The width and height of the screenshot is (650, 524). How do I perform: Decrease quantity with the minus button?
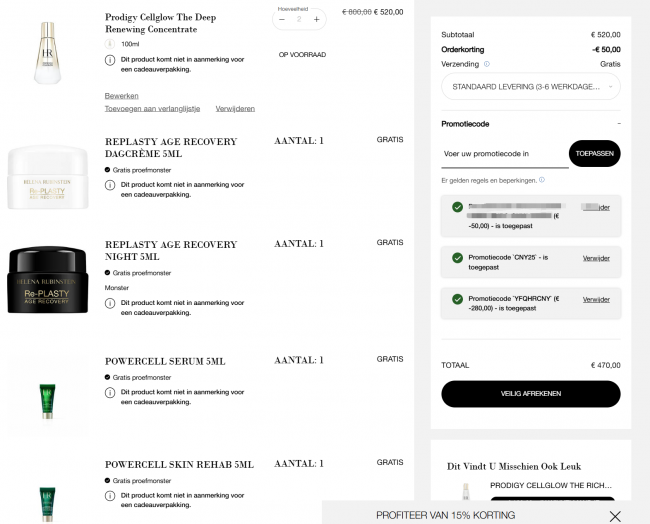point(282,19)
